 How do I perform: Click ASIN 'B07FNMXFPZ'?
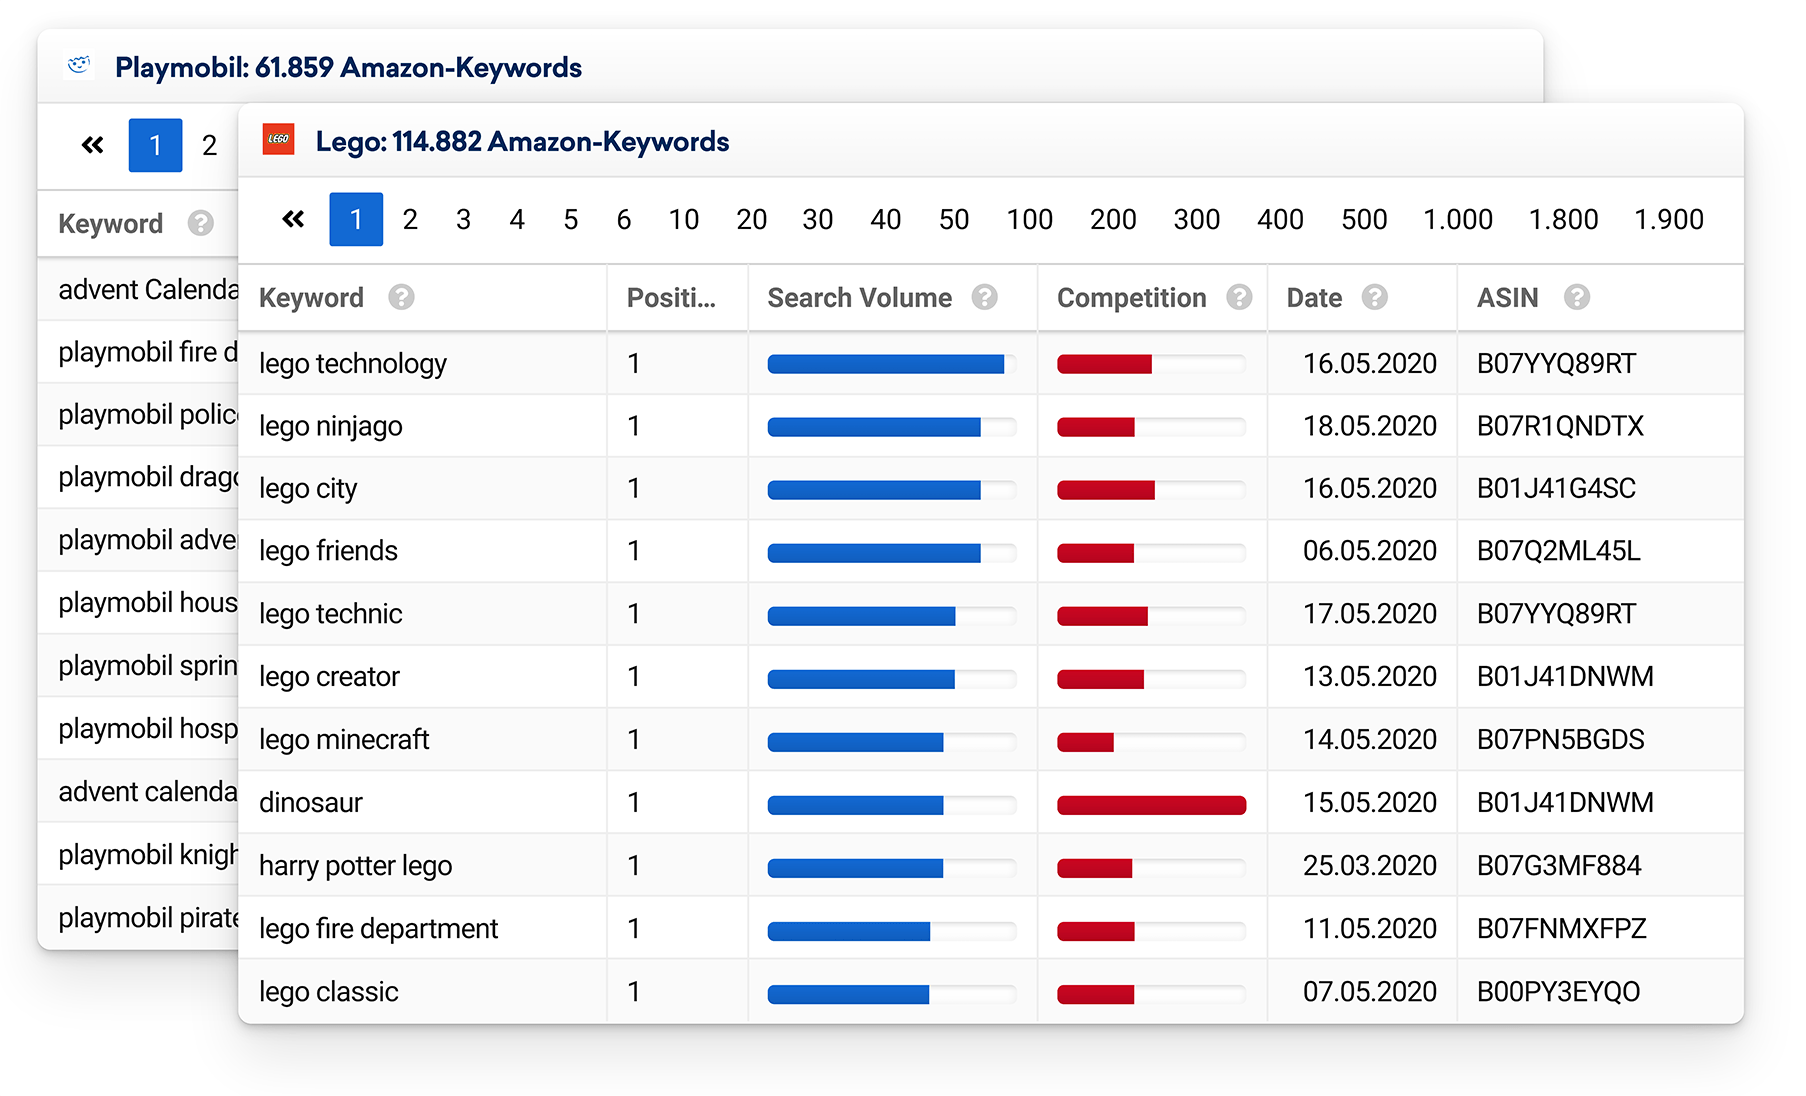(x=1562, y=929)
